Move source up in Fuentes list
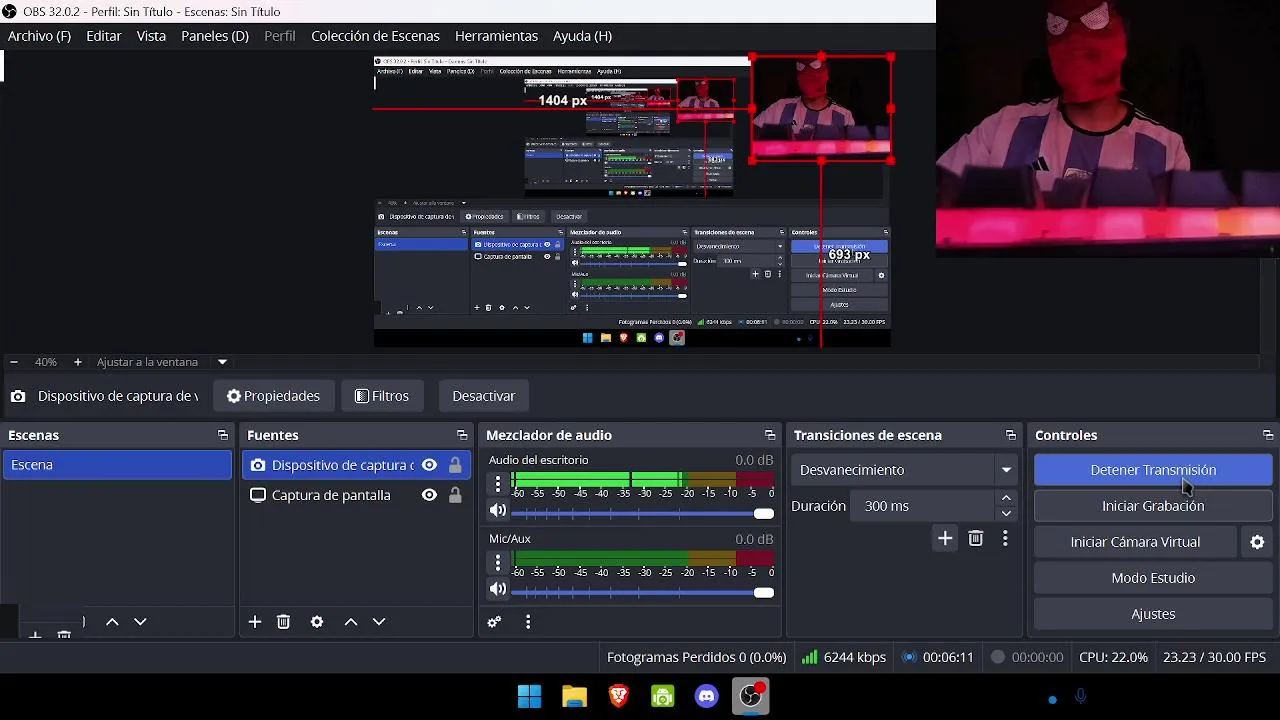 pos(351,622)
